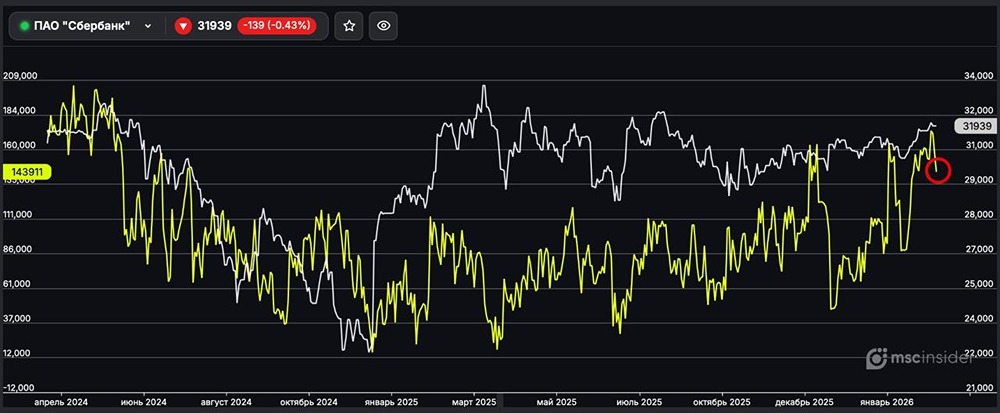Click the -12,000 left axis label

point(20,388)
